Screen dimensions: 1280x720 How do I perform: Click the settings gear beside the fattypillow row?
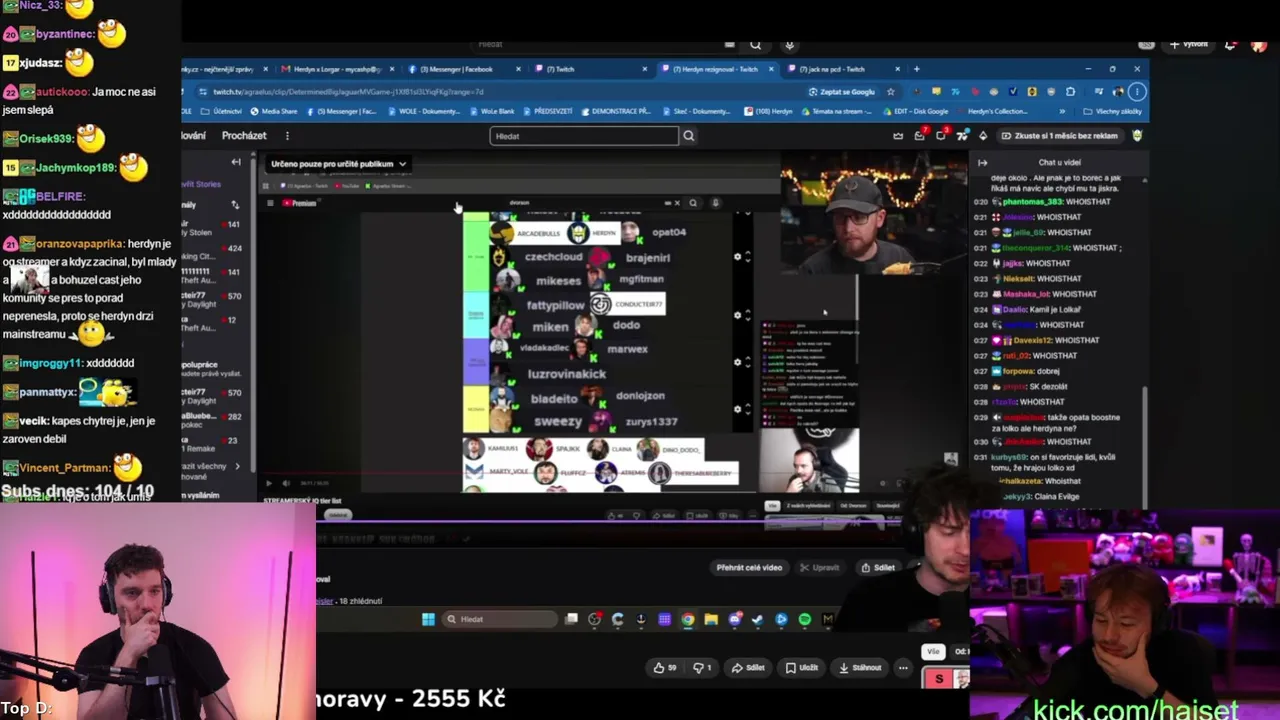coord(738,314)
